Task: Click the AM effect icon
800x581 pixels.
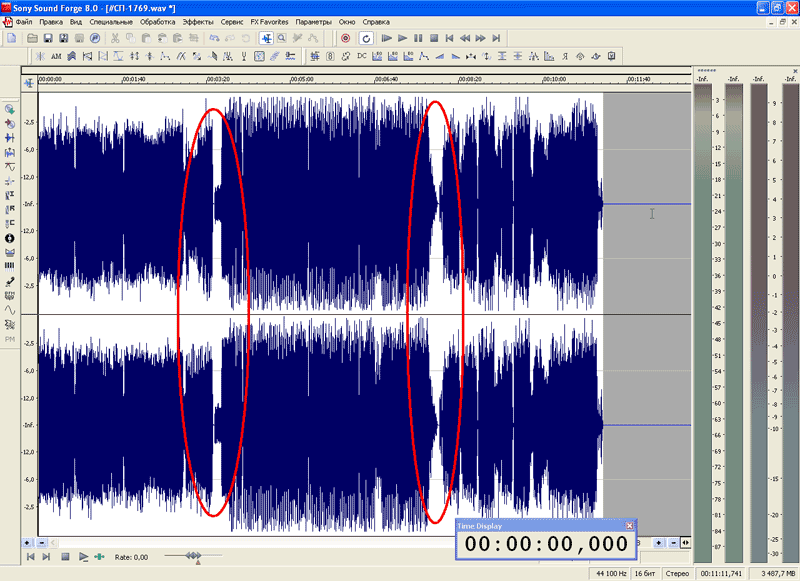Action: click(x=56, y=55)
